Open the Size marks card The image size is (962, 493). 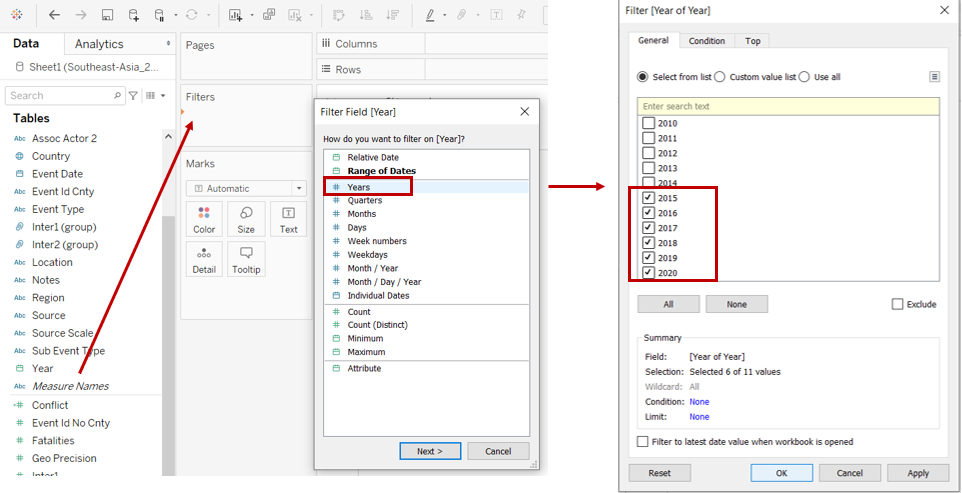click(246, 219)
